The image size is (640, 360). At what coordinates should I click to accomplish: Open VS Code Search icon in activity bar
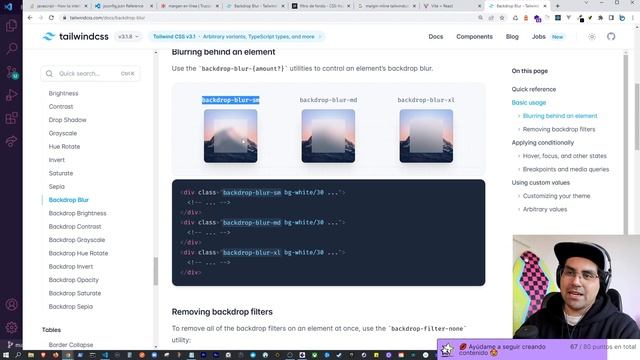(11, 49)
